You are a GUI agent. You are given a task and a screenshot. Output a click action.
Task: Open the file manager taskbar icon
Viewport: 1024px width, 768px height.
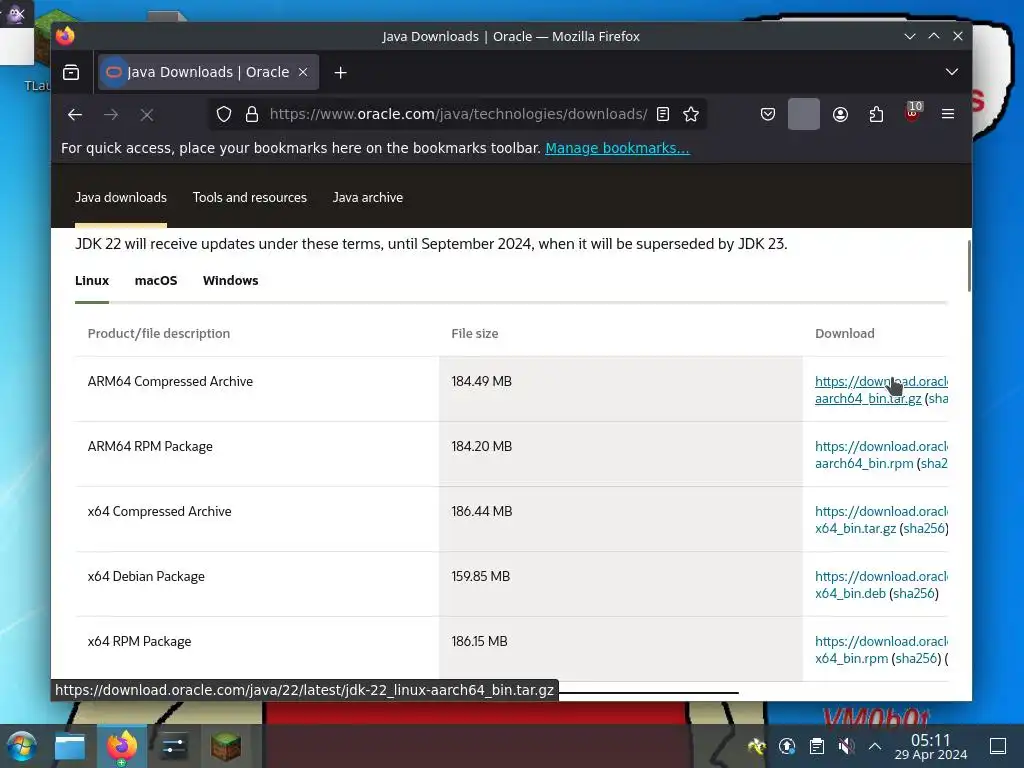pyautogui.click(x=70, y=746)
